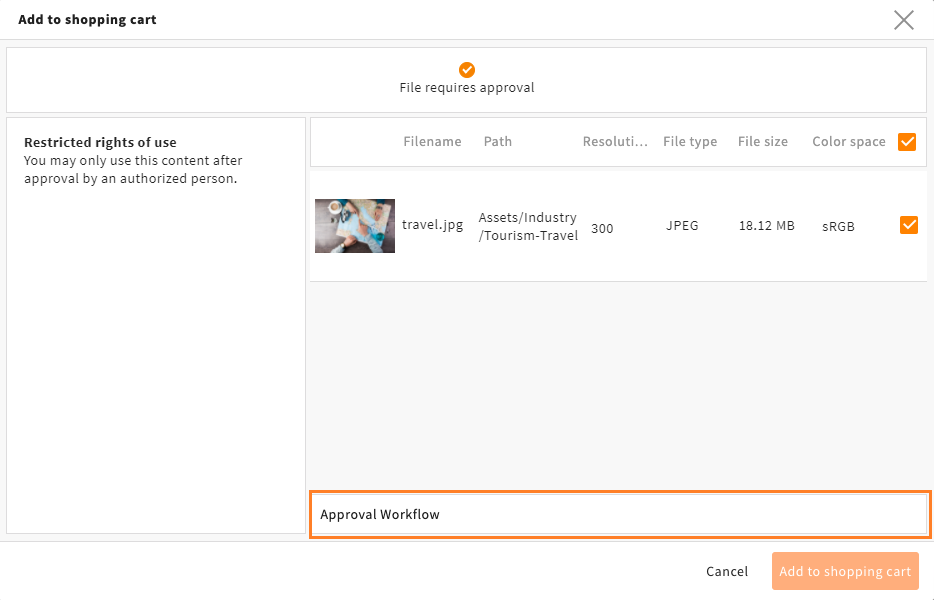Sort by the File type column
The width and height of the screenshot is (934, 600).
coord(690,142)
